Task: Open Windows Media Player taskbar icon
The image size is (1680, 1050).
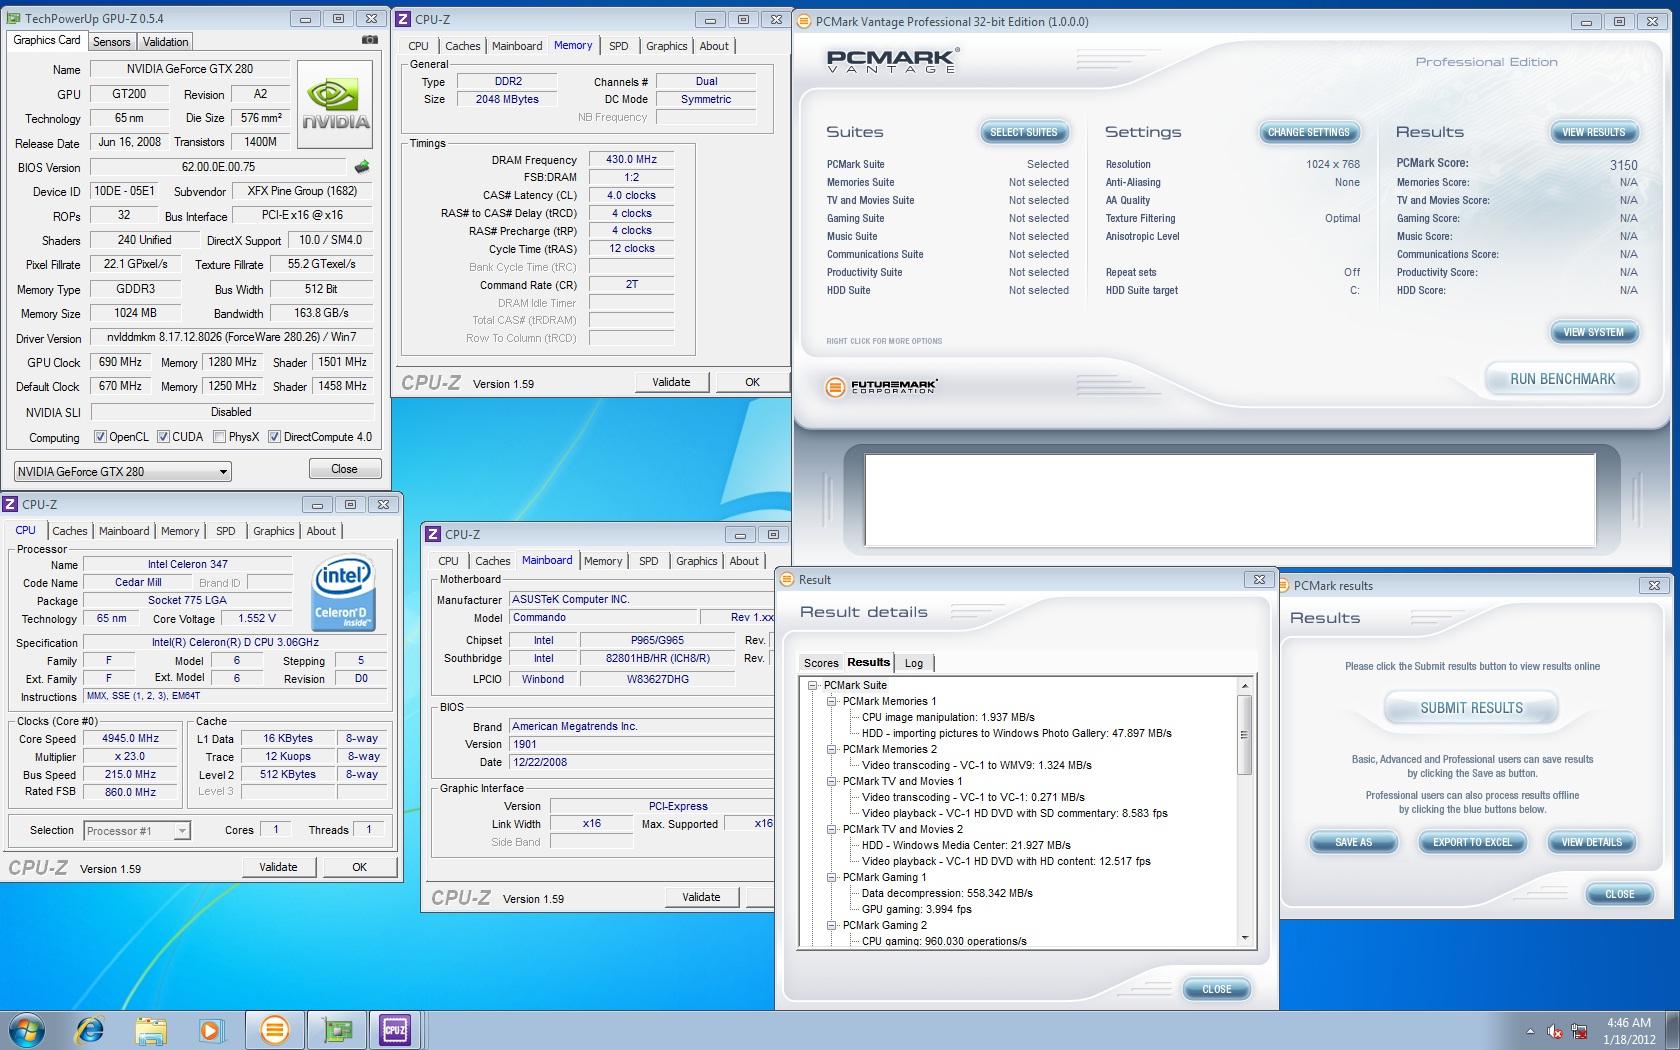Action: 211,1030
